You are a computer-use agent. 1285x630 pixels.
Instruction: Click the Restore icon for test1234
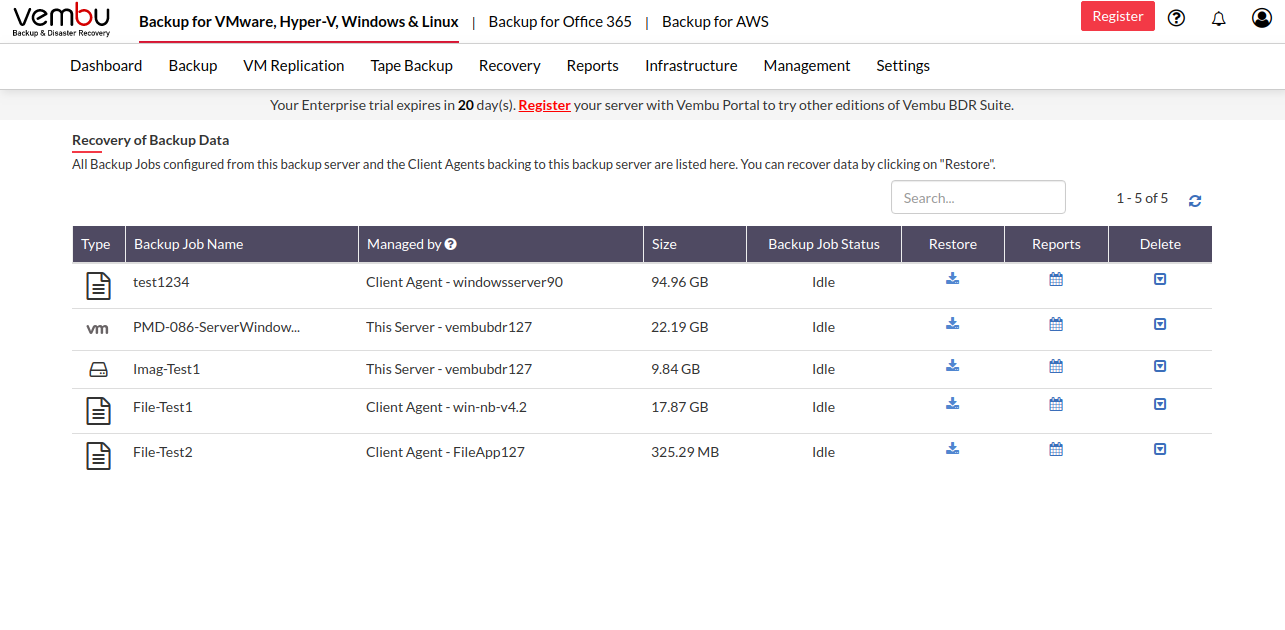(953, 279)
